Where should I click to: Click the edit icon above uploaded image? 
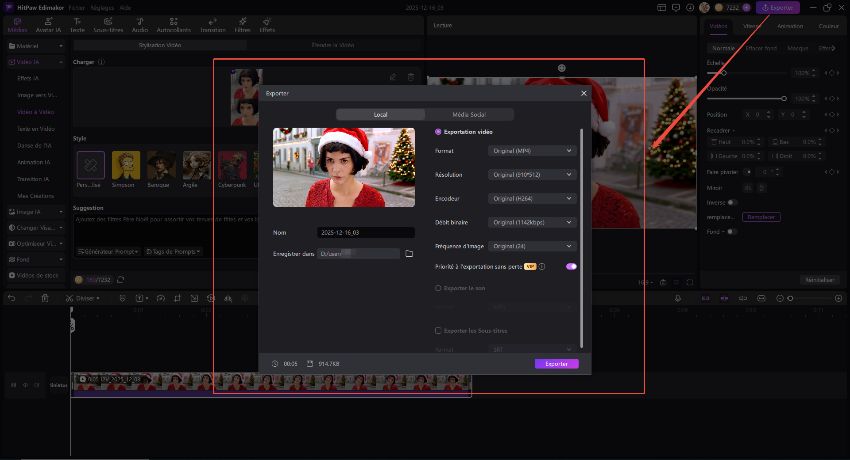pos(393,77)
